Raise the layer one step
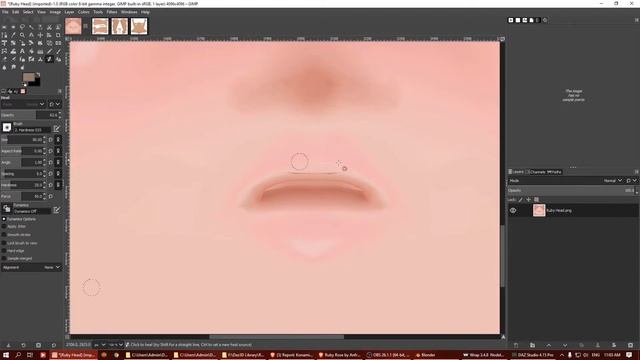 point(549,345)
